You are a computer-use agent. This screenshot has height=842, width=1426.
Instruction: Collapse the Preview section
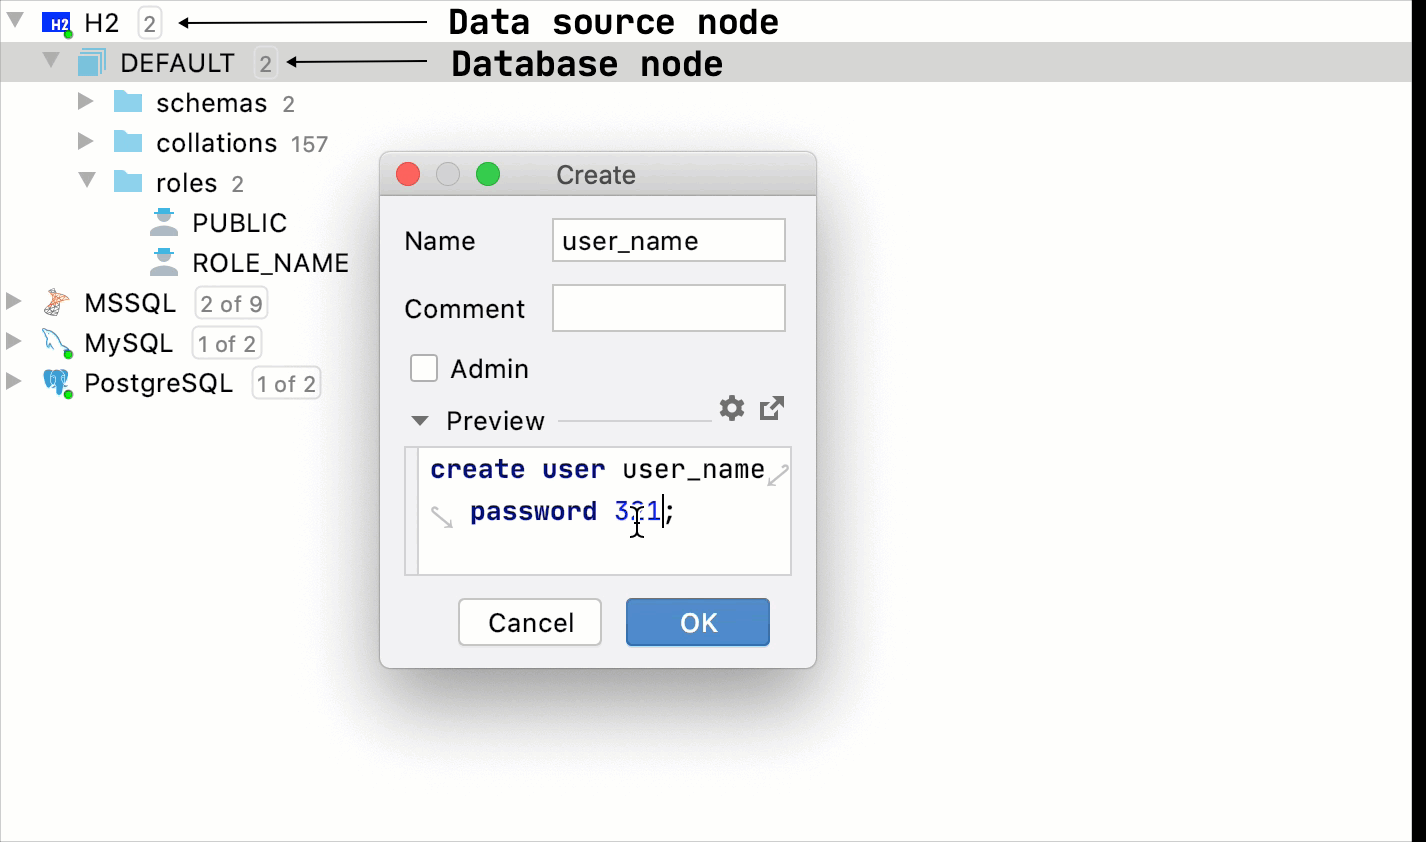[x=420, y=421]
